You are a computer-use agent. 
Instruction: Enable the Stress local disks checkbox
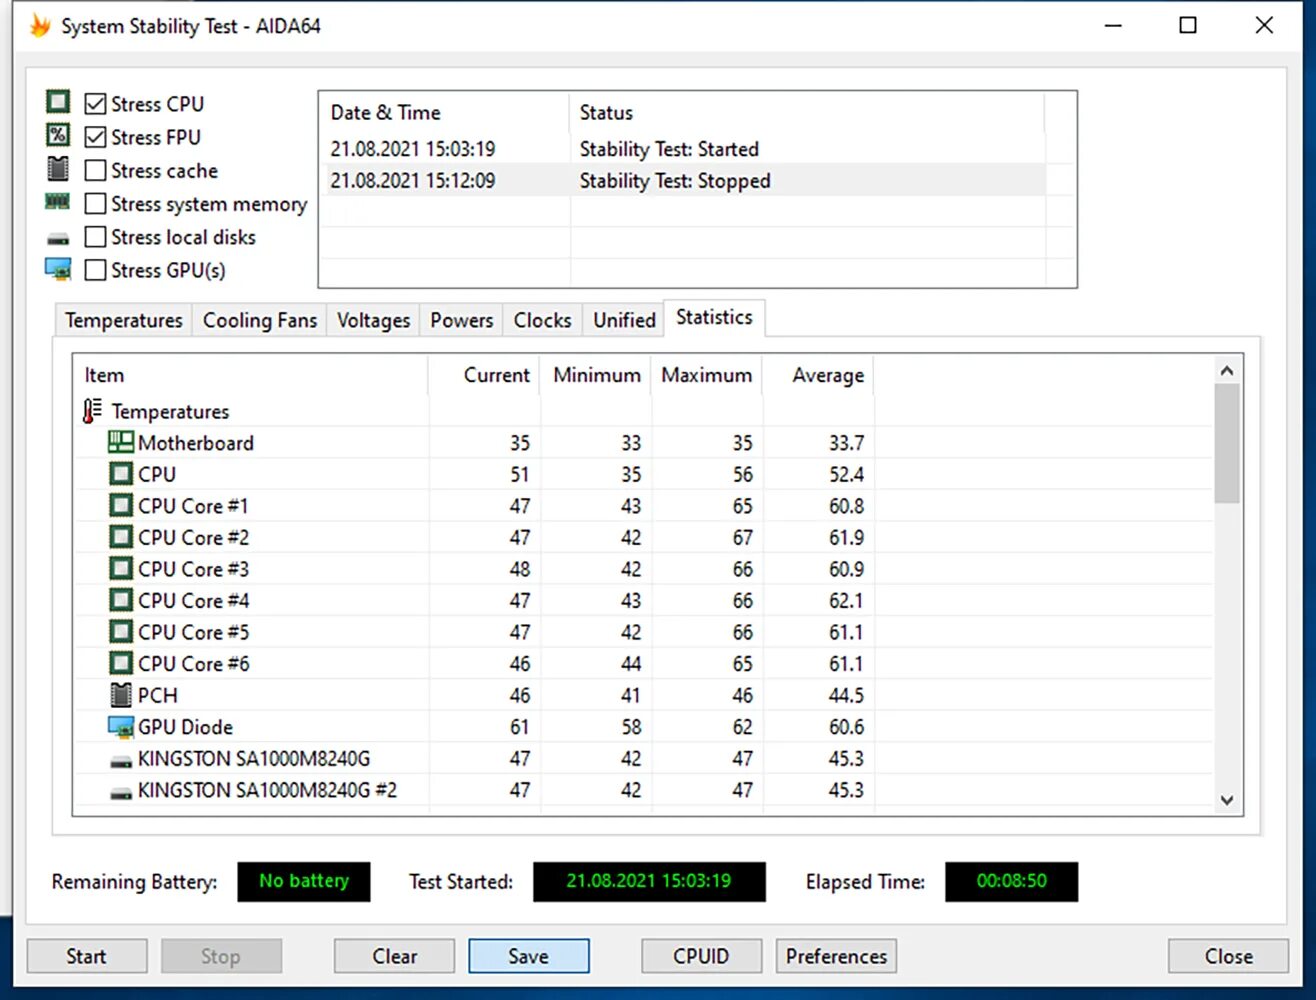pos(95,237)
